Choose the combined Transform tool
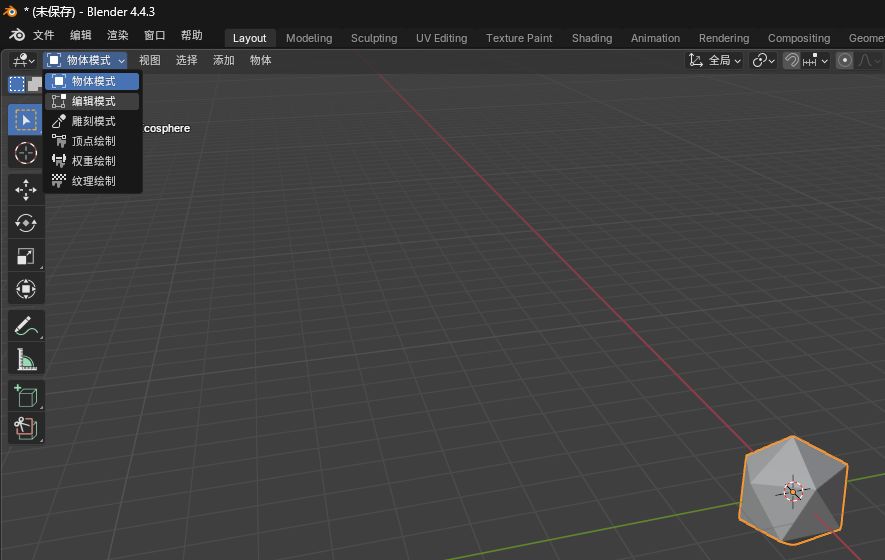Screen dimensions: 885x560 (x=26, y=289)
